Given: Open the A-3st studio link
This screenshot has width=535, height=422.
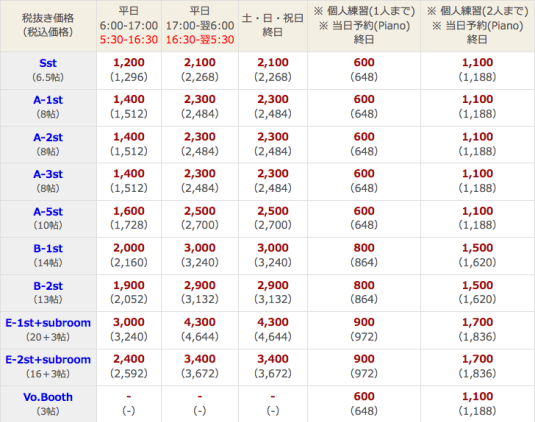Looking at the screenshot, I should 48,174.
